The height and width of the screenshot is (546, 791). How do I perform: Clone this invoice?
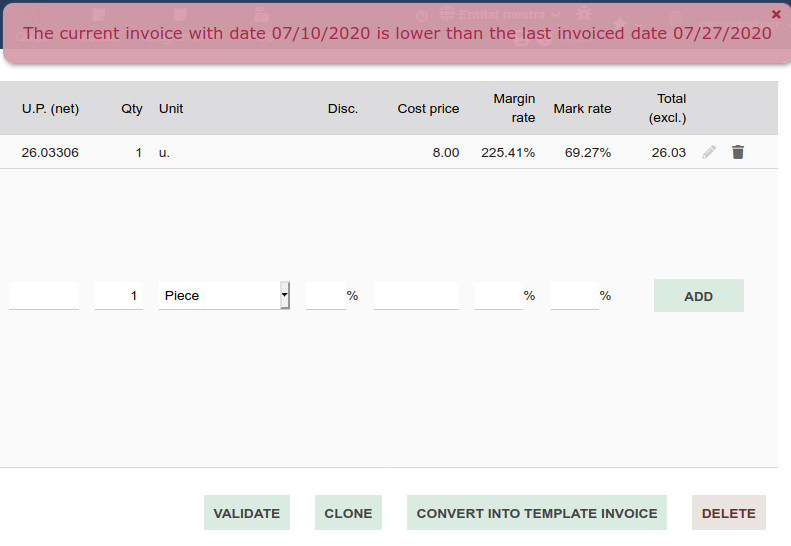click(x=348, y=513)
